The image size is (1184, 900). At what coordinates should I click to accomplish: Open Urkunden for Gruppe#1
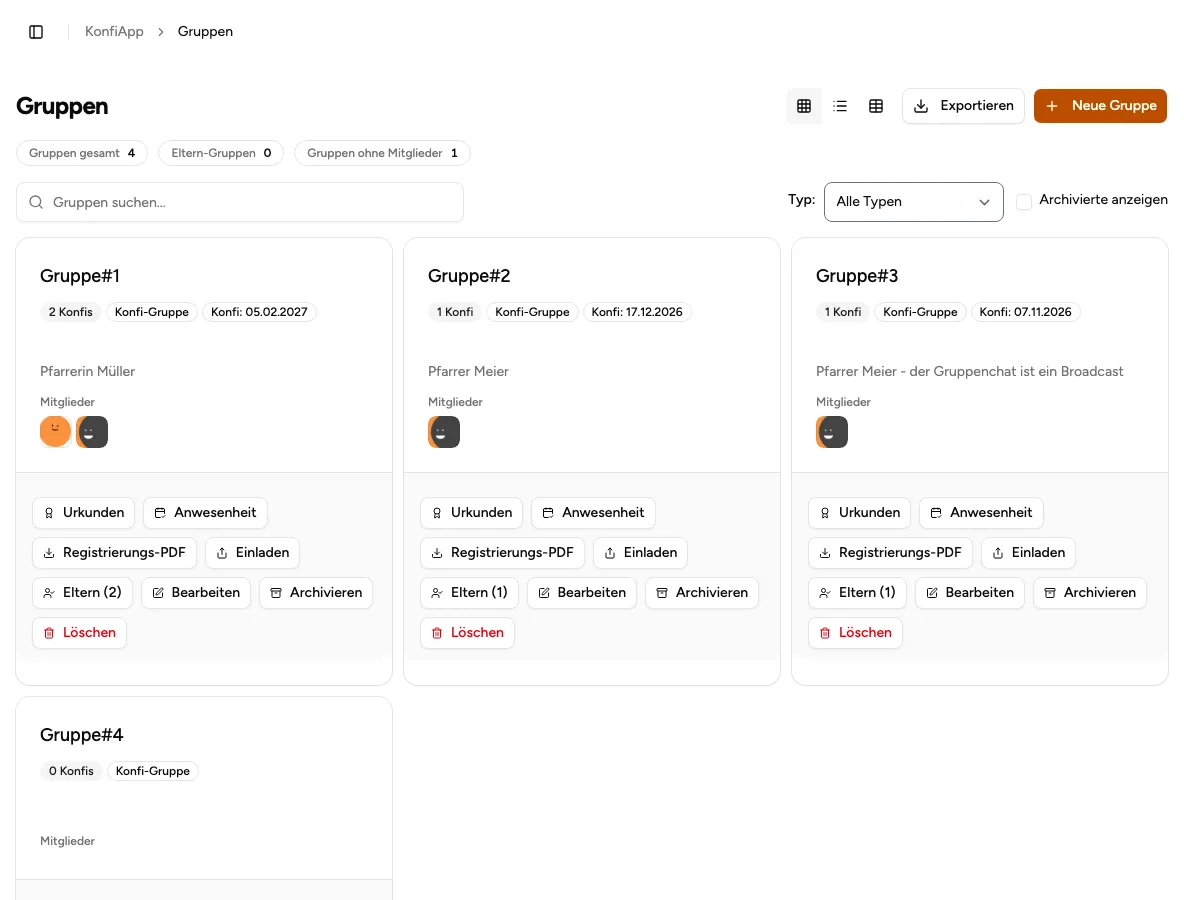click(84, 513)
